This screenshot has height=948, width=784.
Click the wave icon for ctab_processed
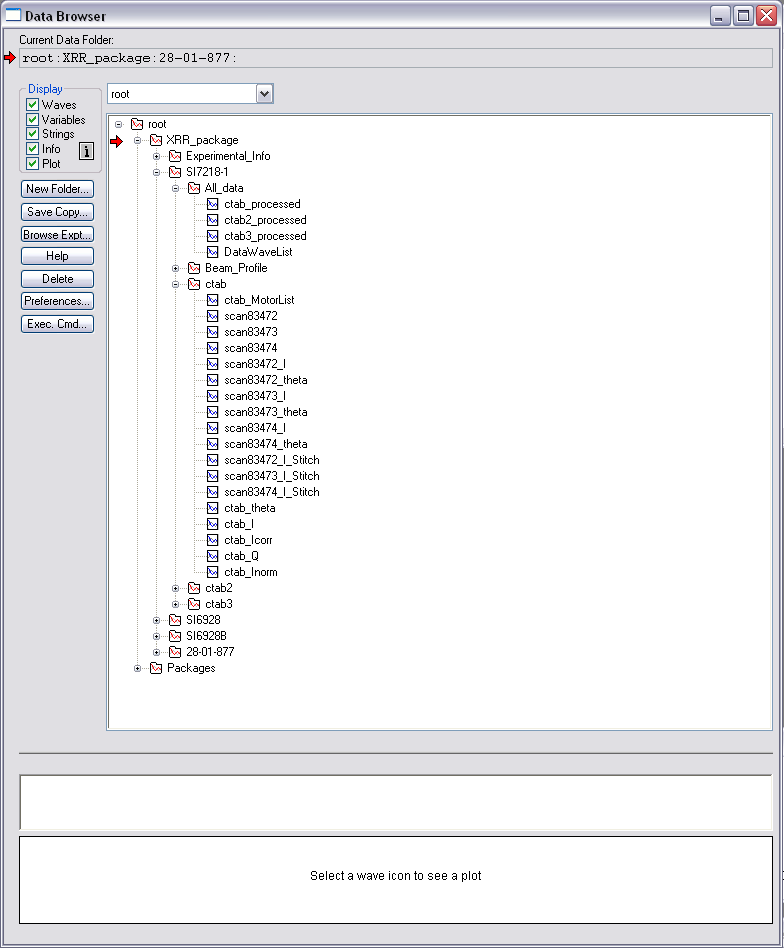click(213, 204)
